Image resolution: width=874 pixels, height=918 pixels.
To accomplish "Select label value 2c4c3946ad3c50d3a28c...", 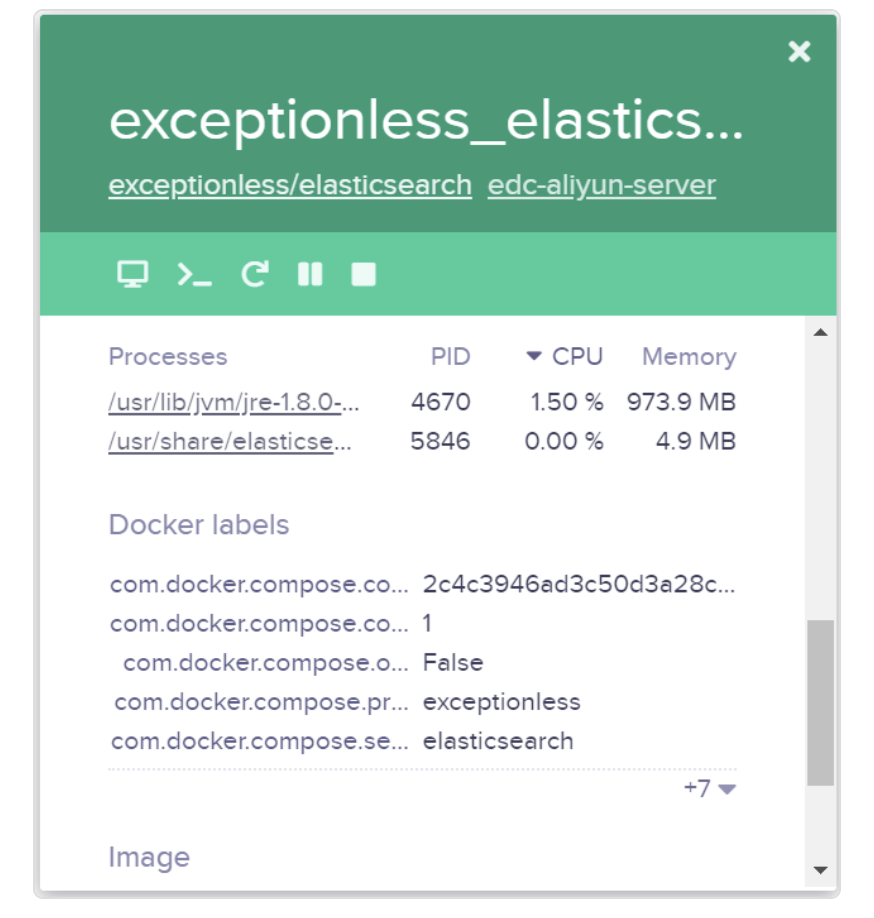I will (x=579, y=584).
